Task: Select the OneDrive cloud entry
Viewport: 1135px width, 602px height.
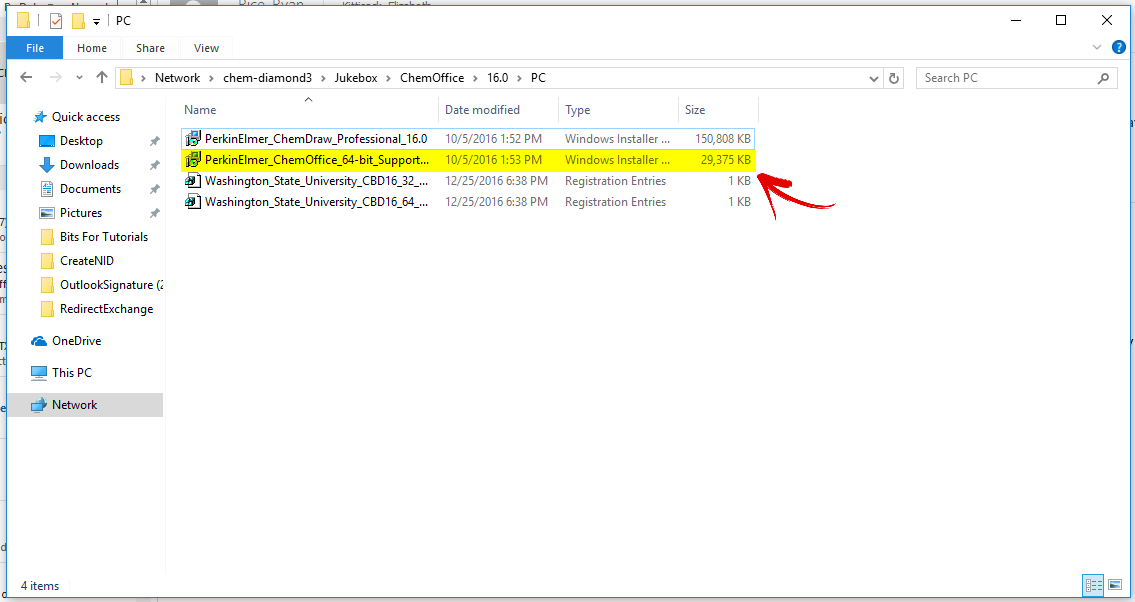Action: tap(76, 341)
